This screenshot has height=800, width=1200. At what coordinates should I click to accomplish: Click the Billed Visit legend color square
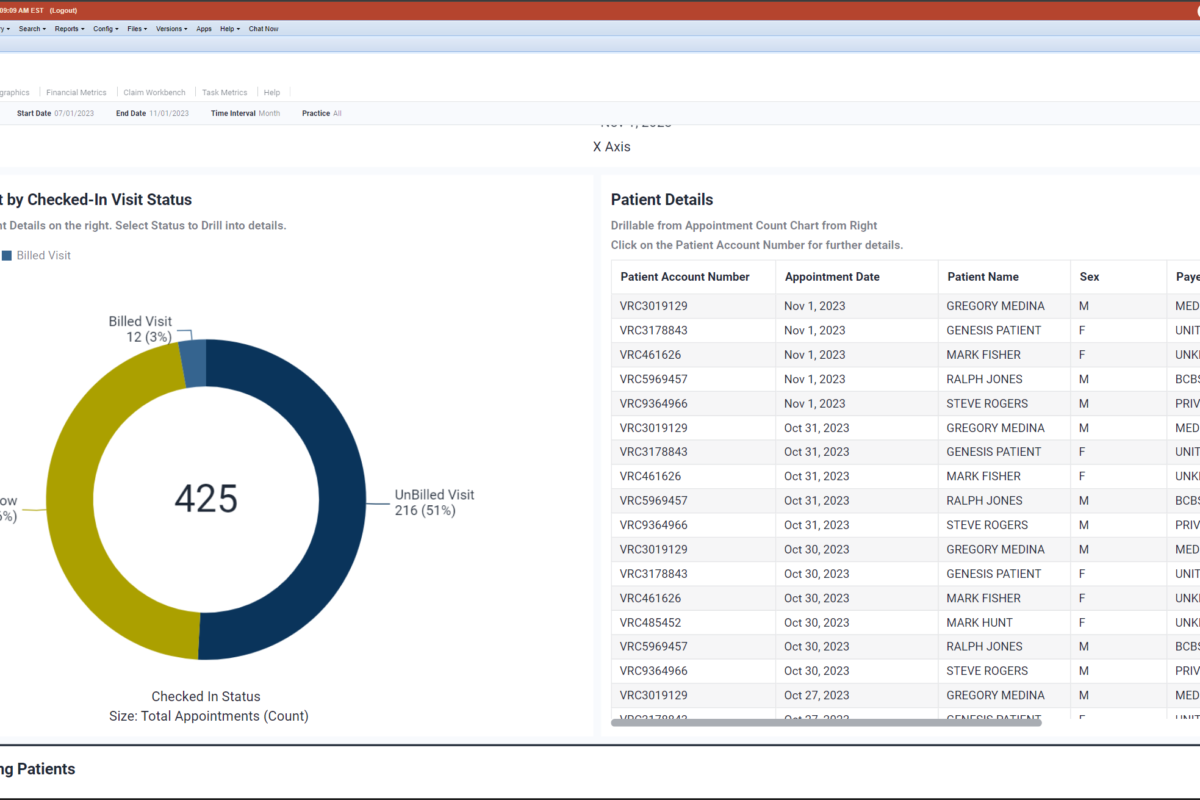click(7, 256)
